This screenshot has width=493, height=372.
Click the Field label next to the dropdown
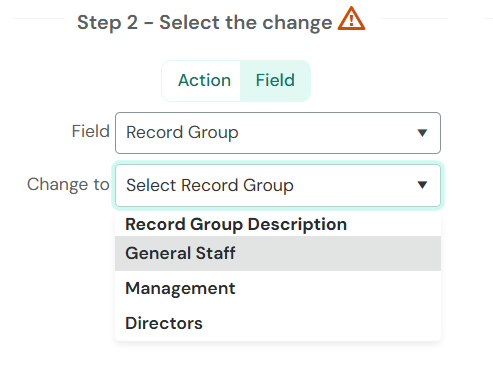[x=91, y=131]
